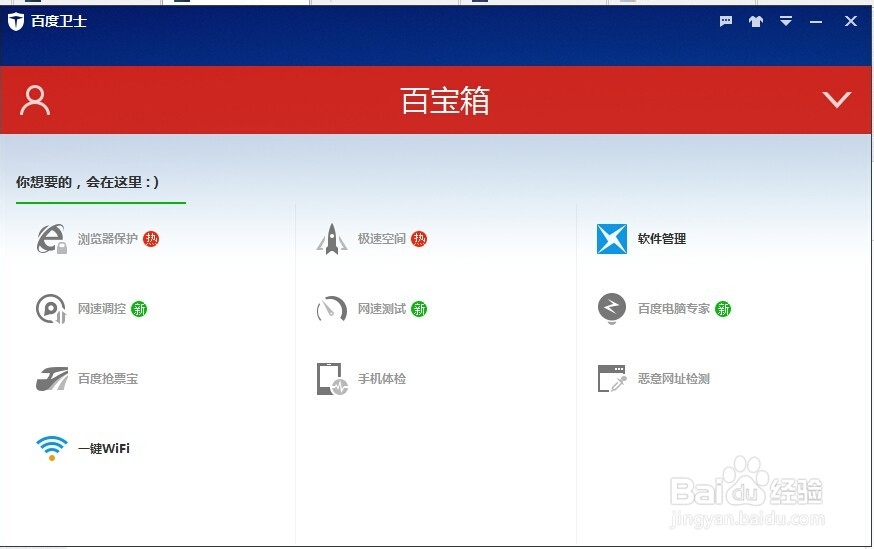Click the 浏览器保护 label
This screenshot has width=874, height=549.
tap(108, 239)
